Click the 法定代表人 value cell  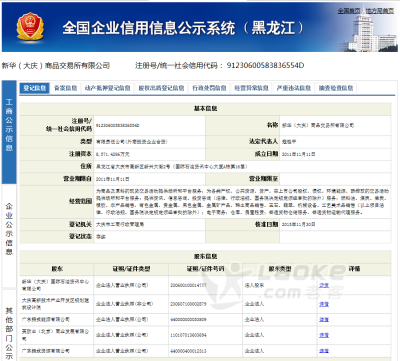click(x=335, y=142)
